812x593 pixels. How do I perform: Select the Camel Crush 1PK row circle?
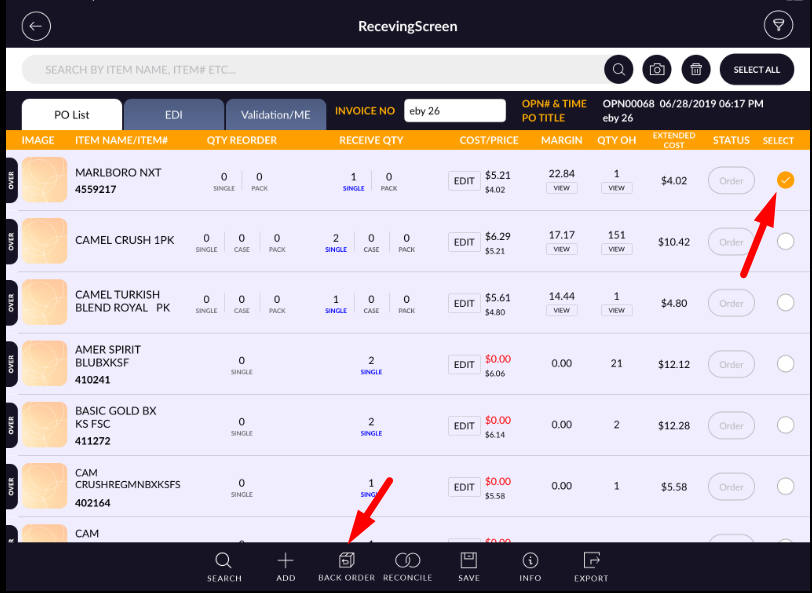(785, 241)
